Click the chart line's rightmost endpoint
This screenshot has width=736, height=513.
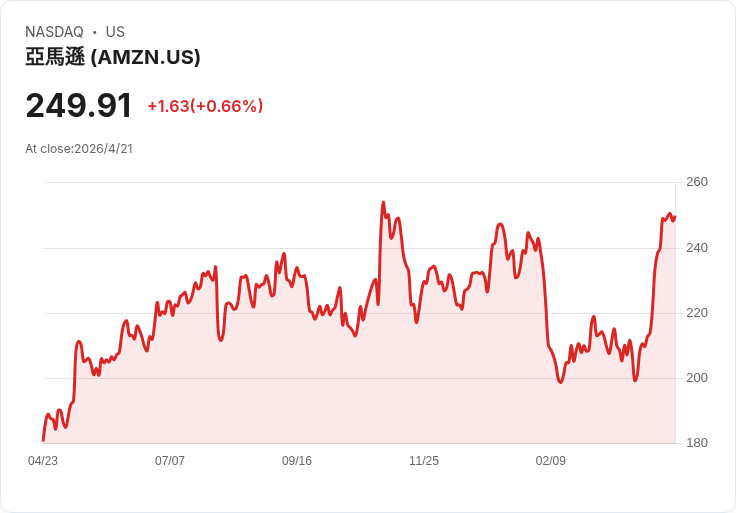coord(675,217)
